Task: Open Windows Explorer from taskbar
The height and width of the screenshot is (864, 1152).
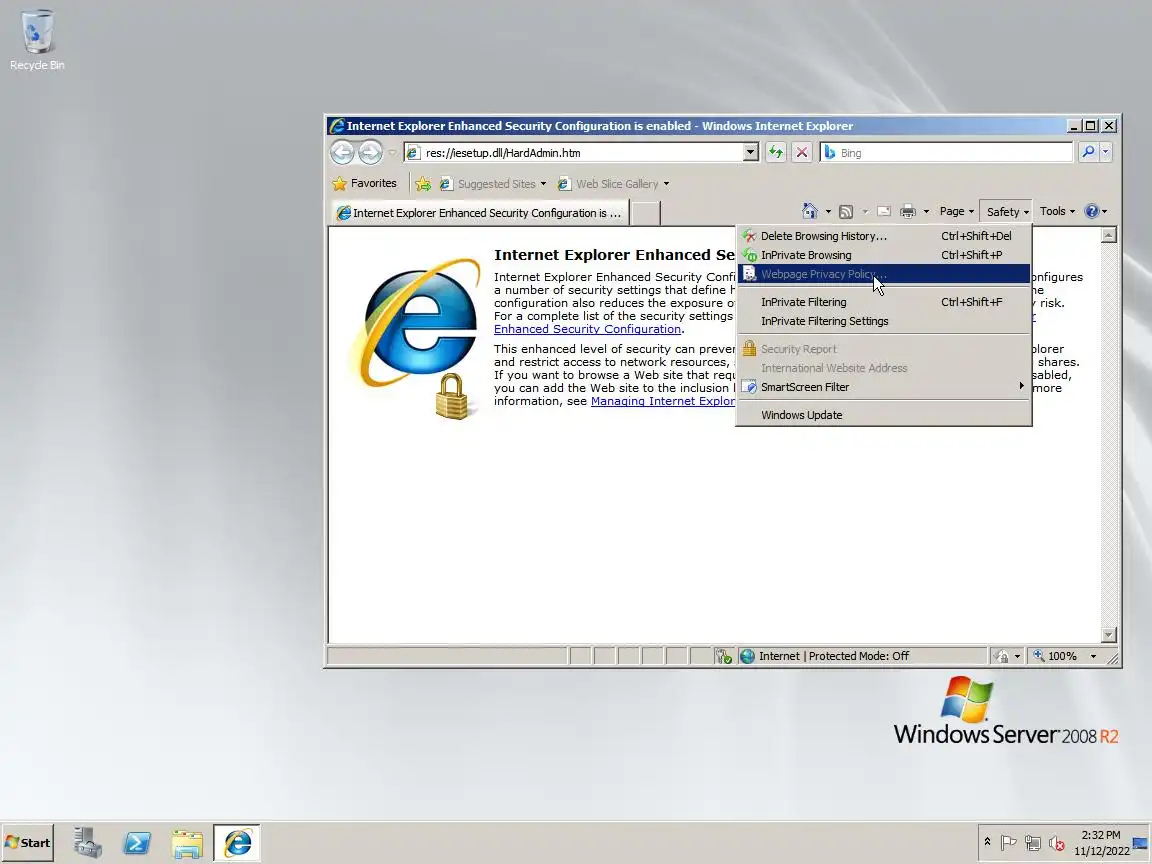Action: point(187,843)
